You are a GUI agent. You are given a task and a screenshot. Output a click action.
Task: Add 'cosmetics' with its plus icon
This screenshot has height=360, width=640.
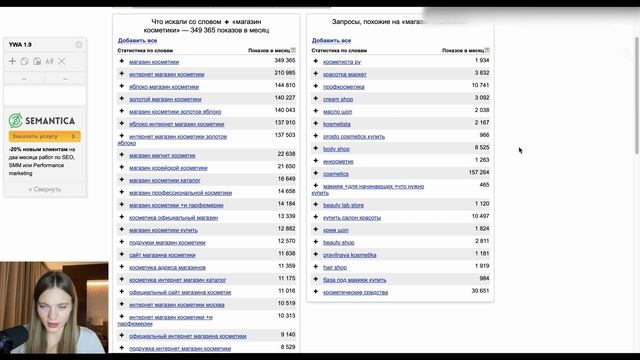(316, 173)
